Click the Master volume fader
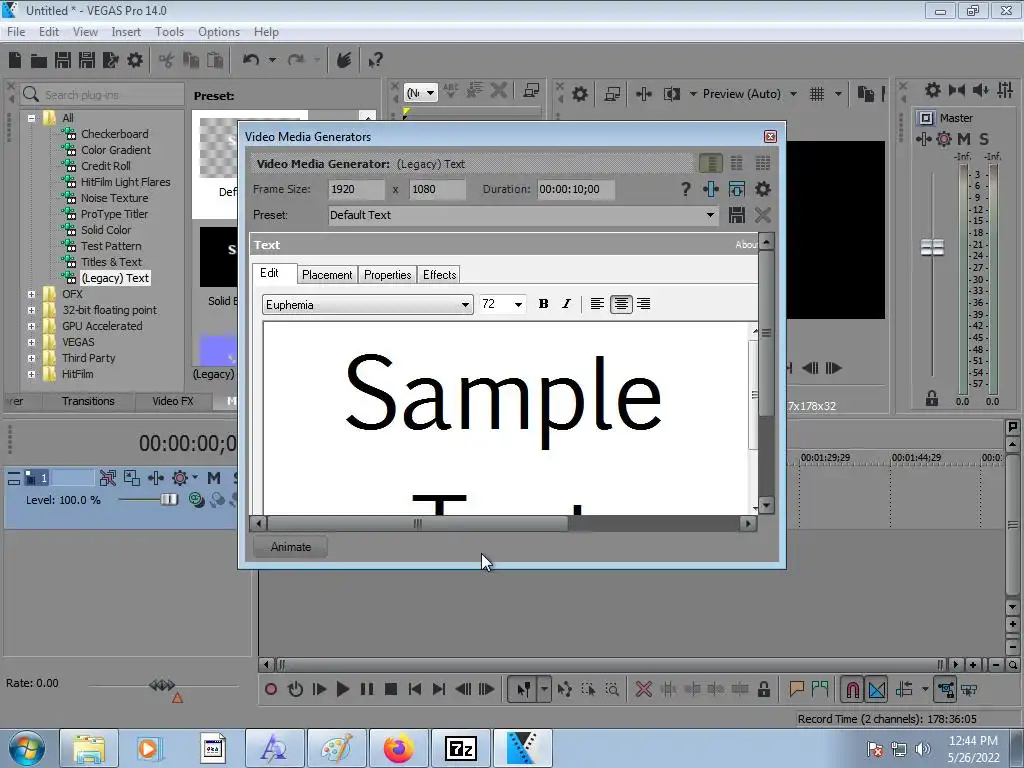The image size is (1024, 768). click(x=932, y=248)
